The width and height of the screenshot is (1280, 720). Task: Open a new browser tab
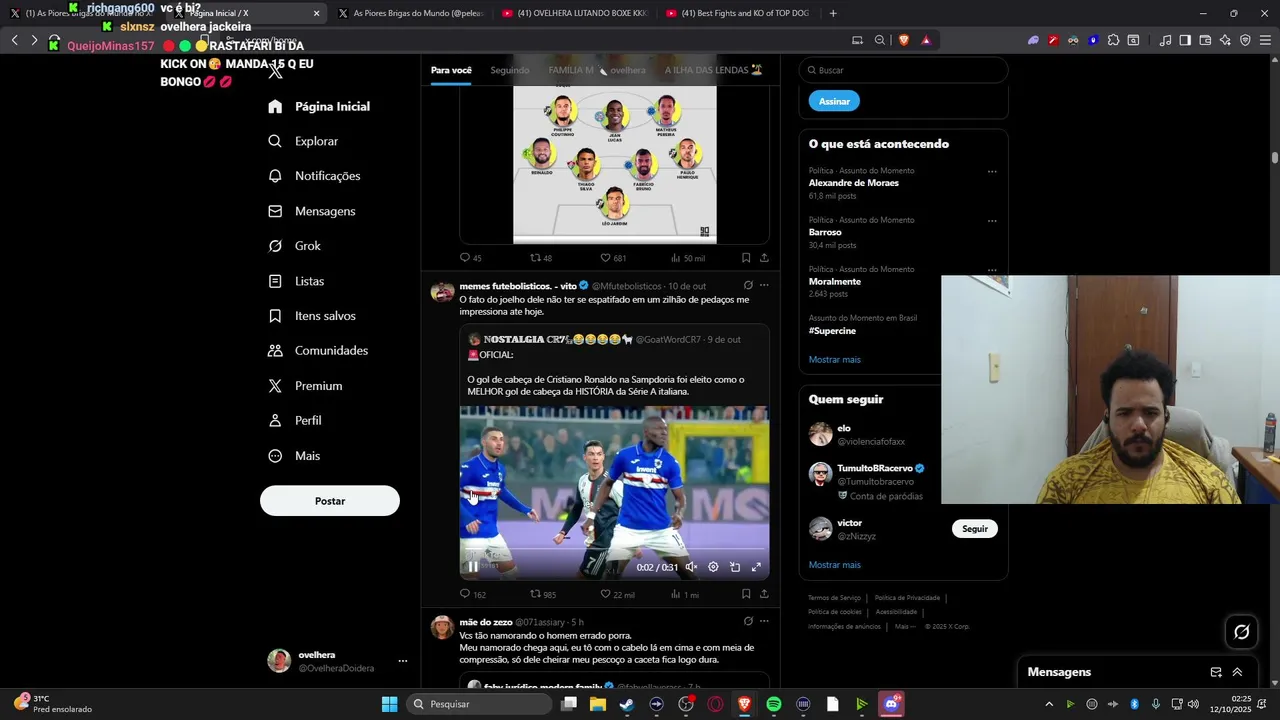coord(833,13)
